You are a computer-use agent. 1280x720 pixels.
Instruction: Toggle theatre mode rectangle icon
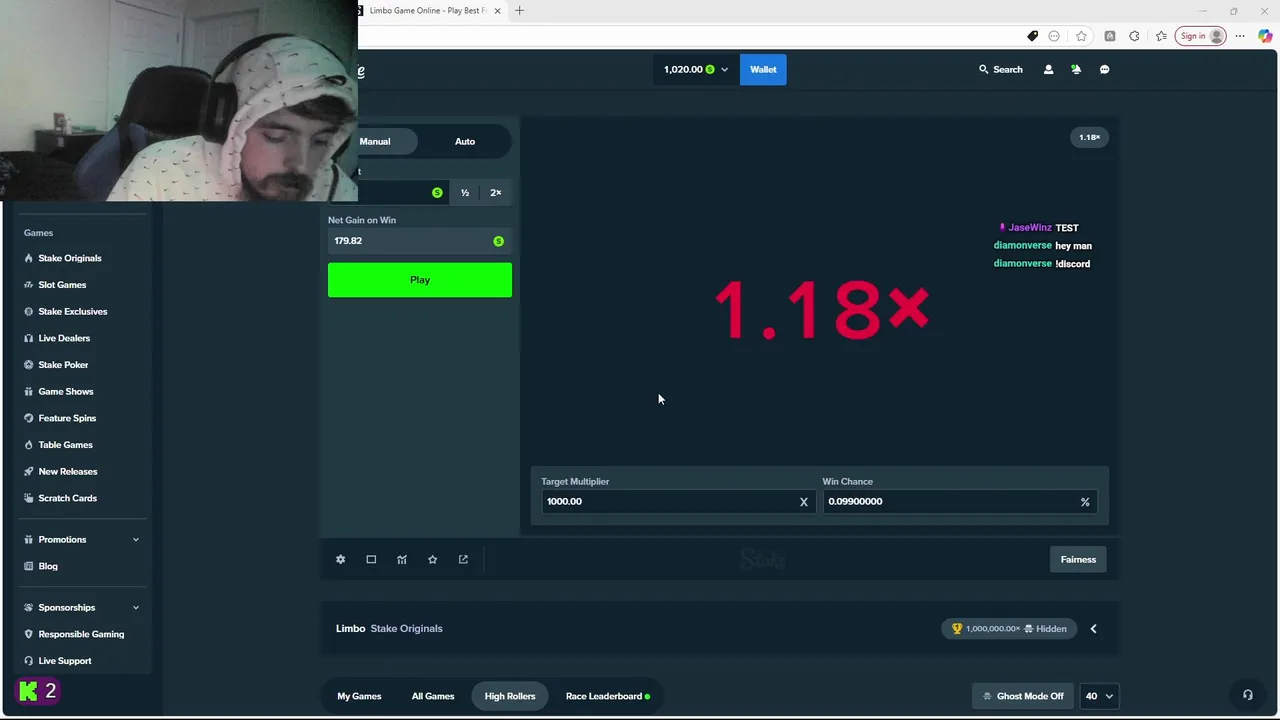pyautogui.click(x=371, y=559)
